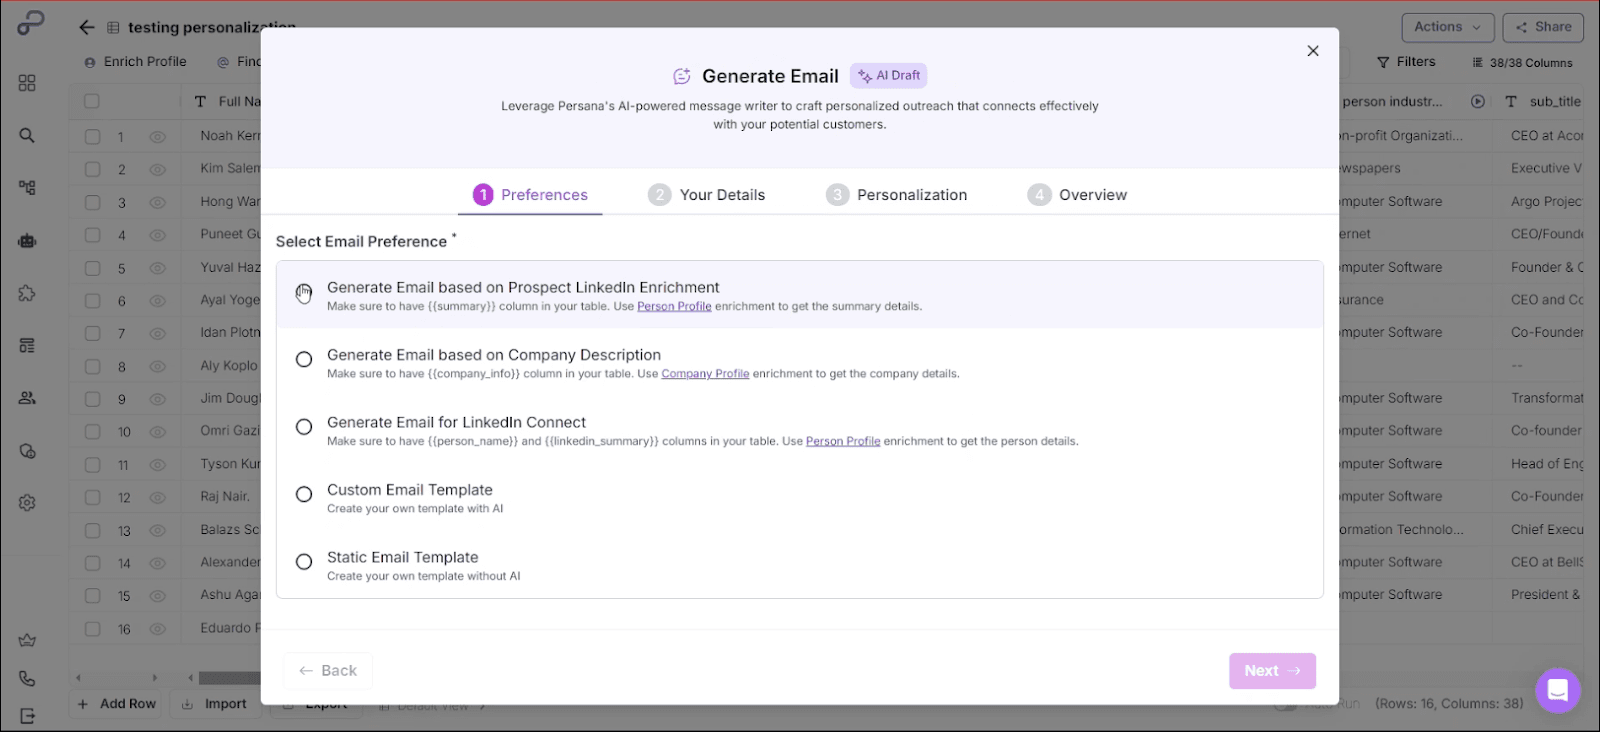Switch to the Personalization step tab

(x=897, y=195)
